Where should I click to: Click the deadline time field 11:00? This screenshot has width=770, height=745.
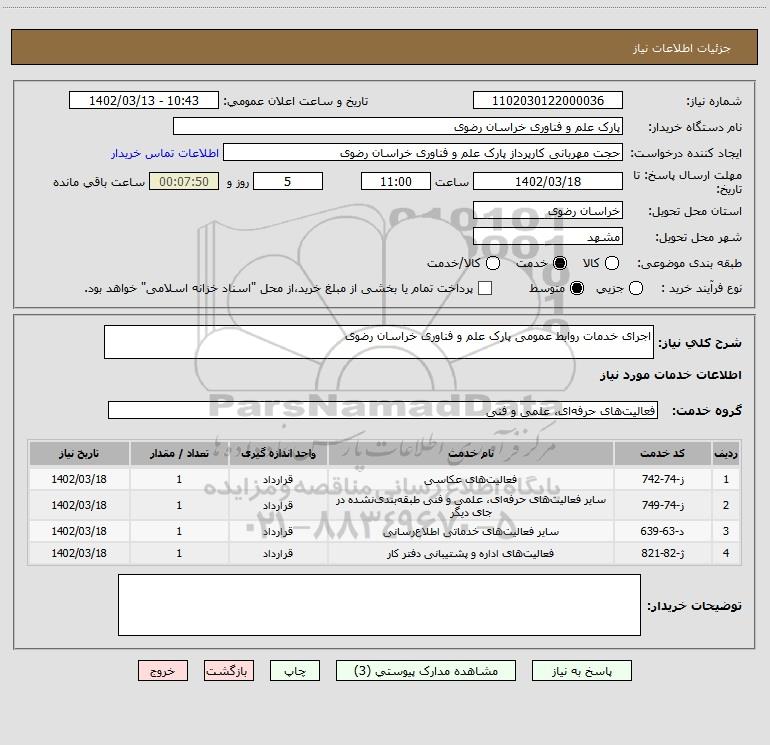coord(396,181)
